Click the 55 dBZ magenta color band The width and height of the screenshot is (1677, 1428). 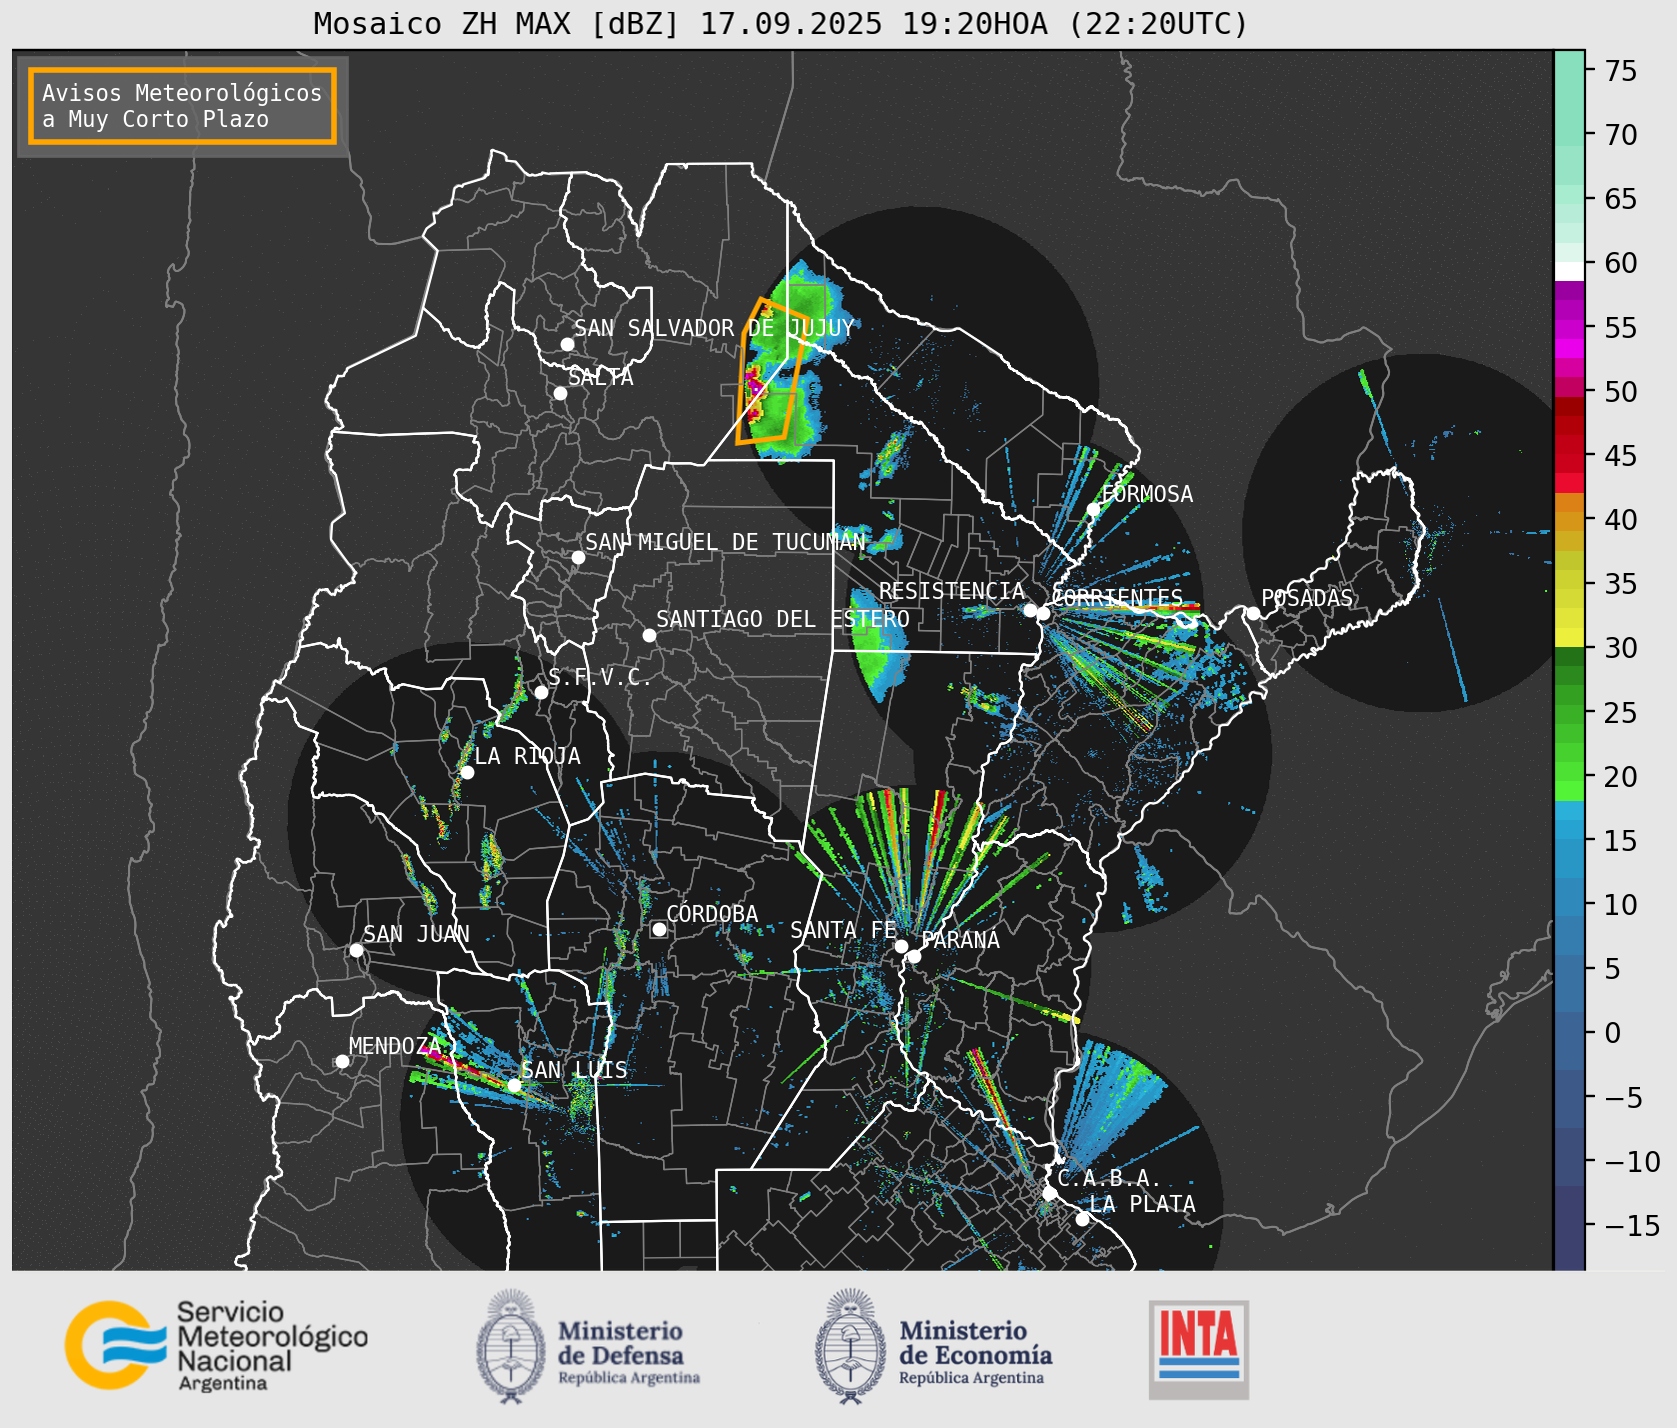1569,328
